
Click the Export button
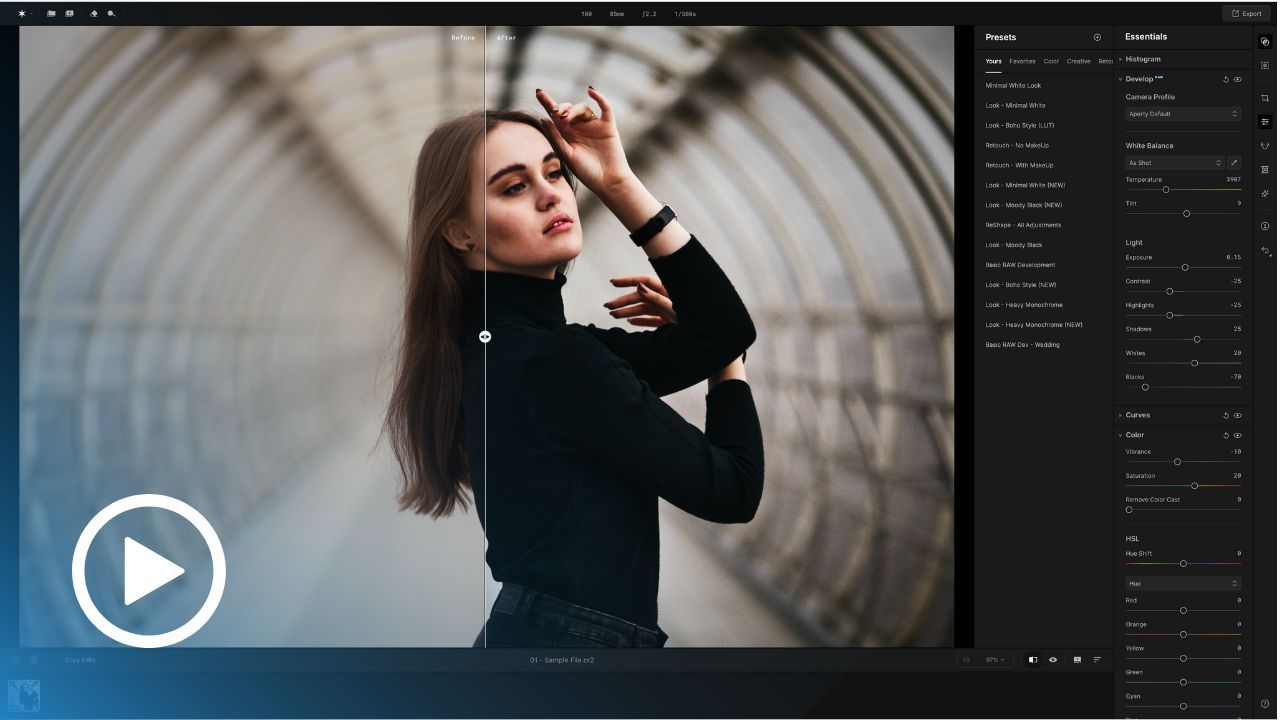pos(1246,14)
